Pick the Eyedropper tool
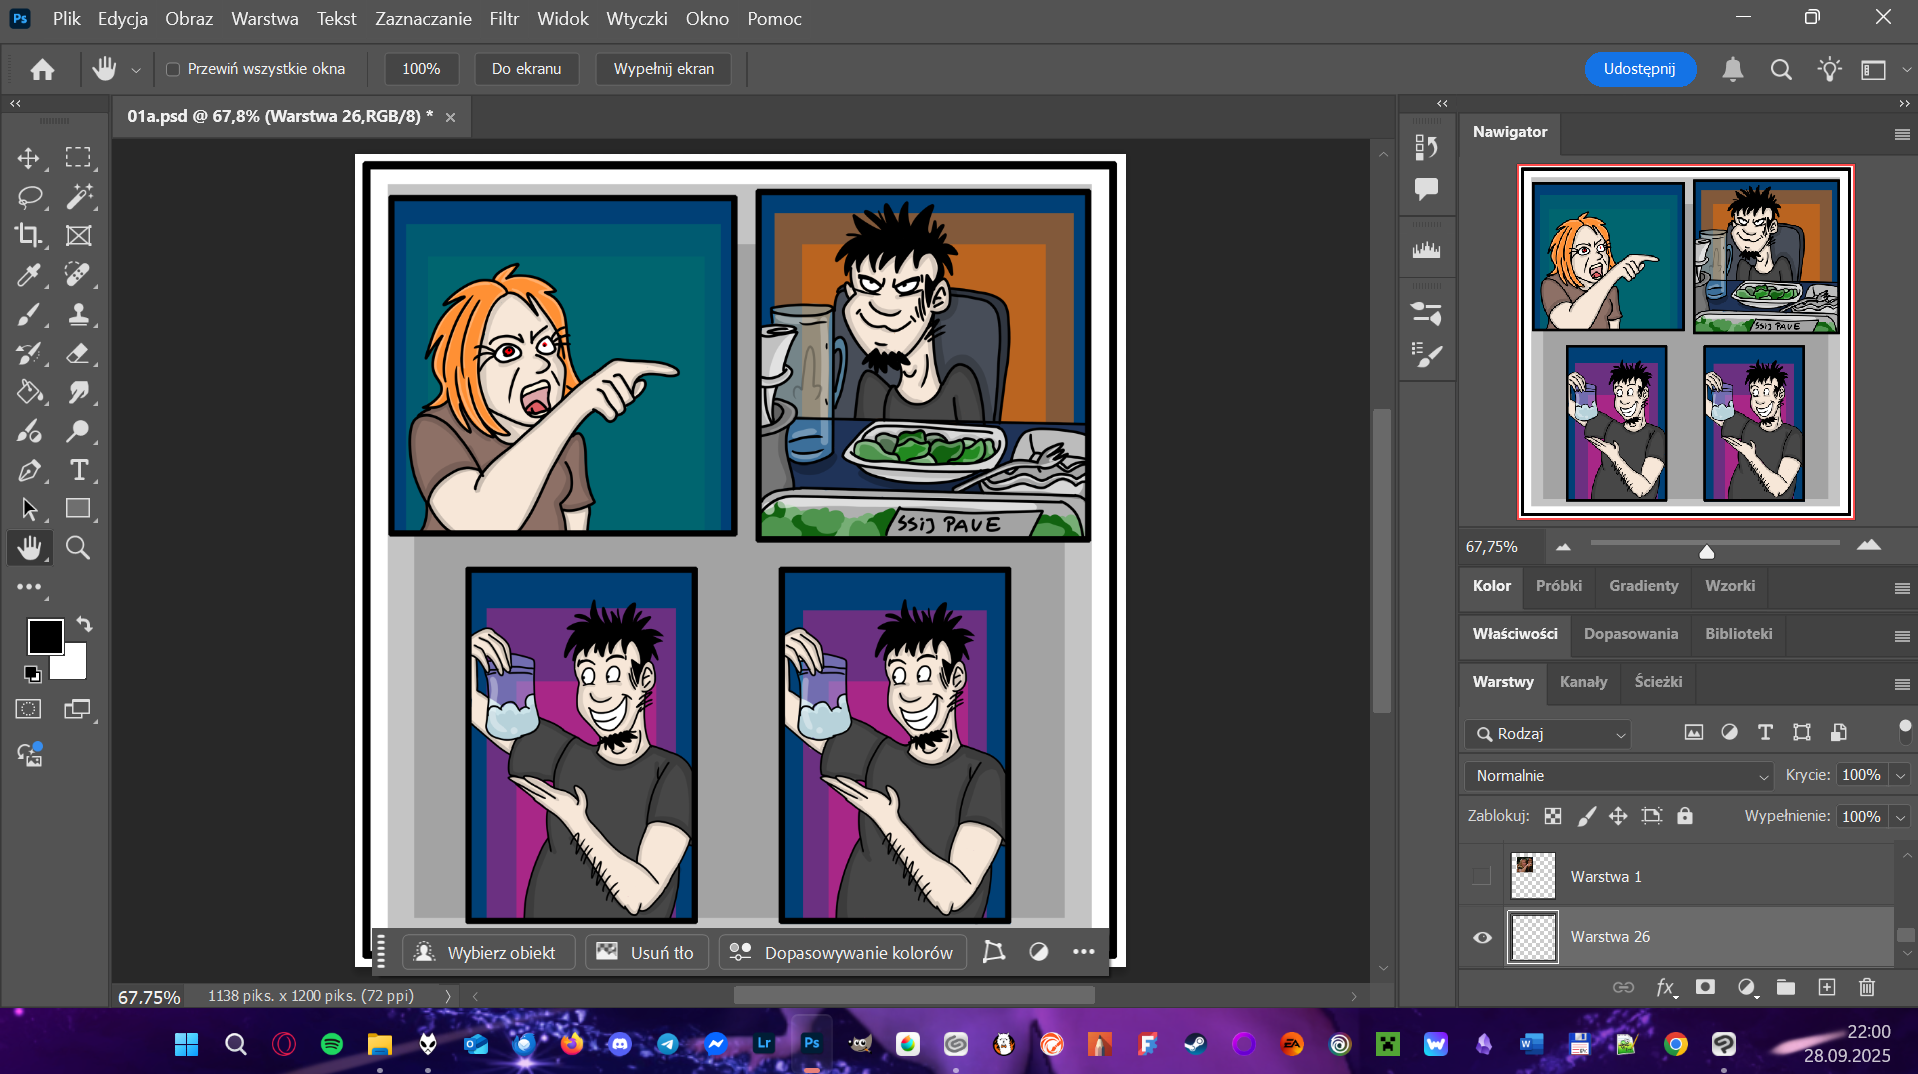Screen dimensions: 1918x1074 pyautogui.click(x=28, y=275)
